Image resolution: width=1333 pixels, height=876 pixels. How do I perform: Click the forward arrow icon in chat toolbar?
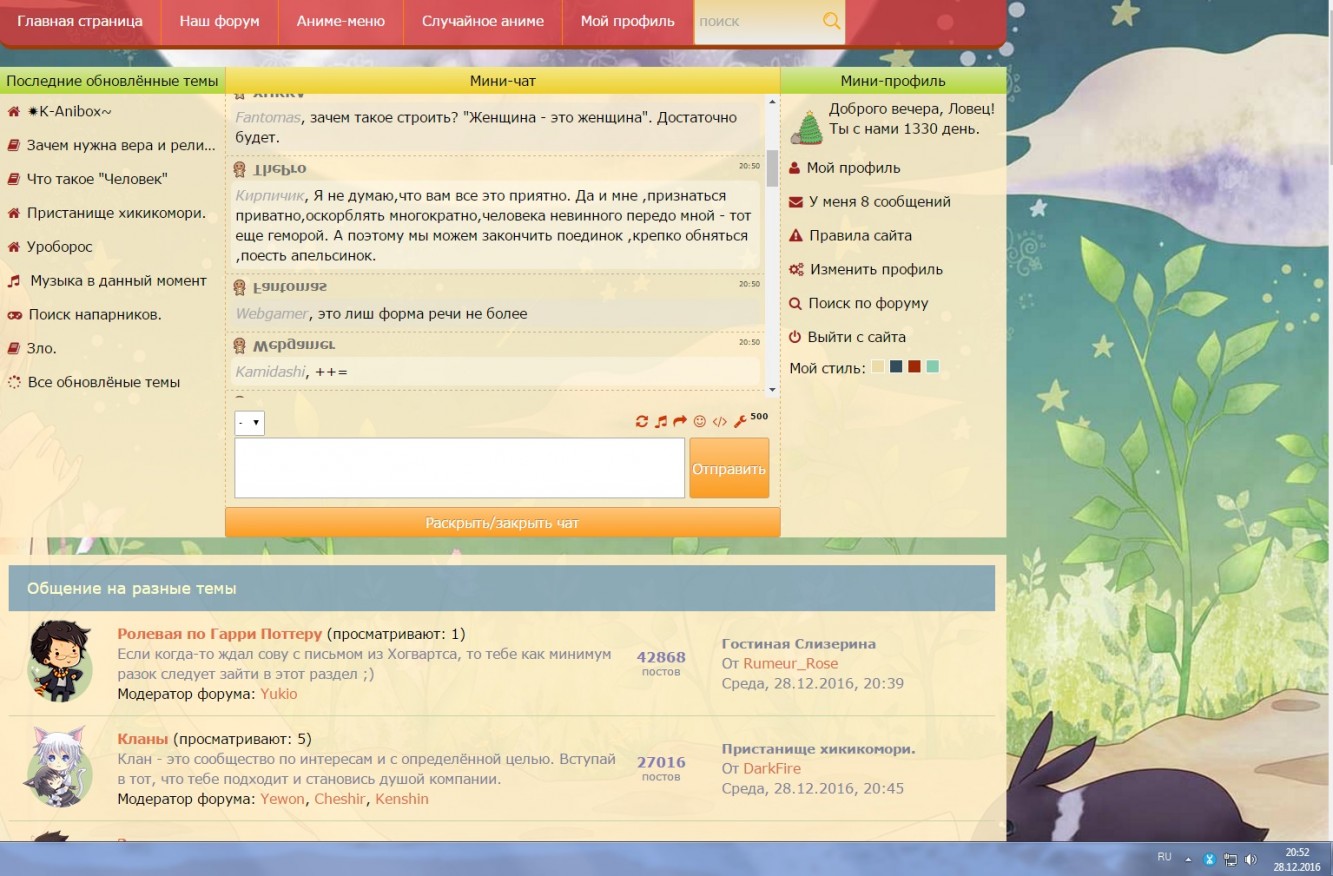[680, 422]
